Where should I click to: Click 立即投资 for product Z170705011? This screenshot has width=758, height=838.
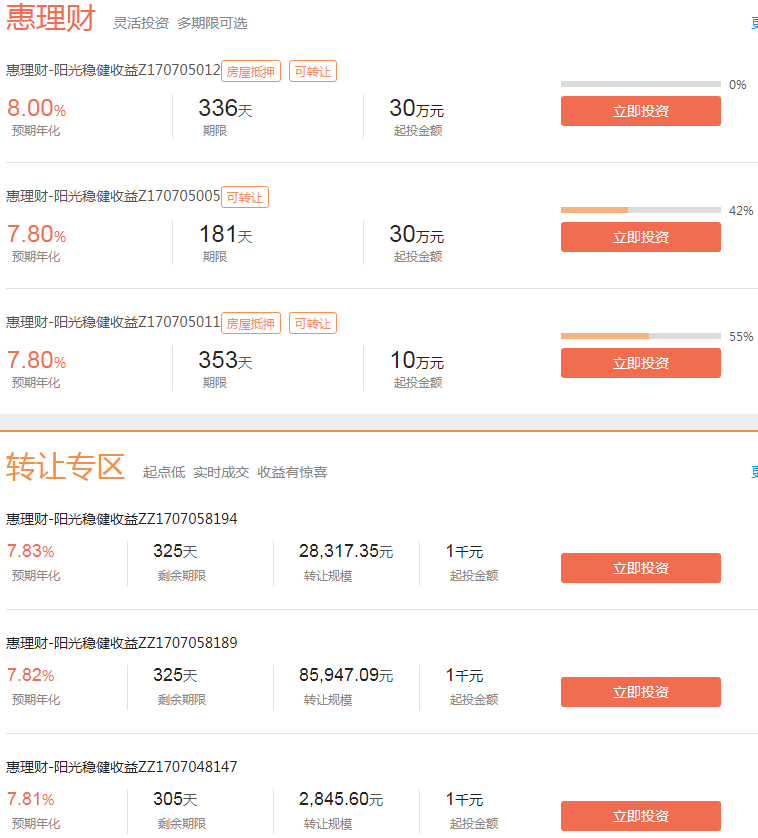(640, 363)
